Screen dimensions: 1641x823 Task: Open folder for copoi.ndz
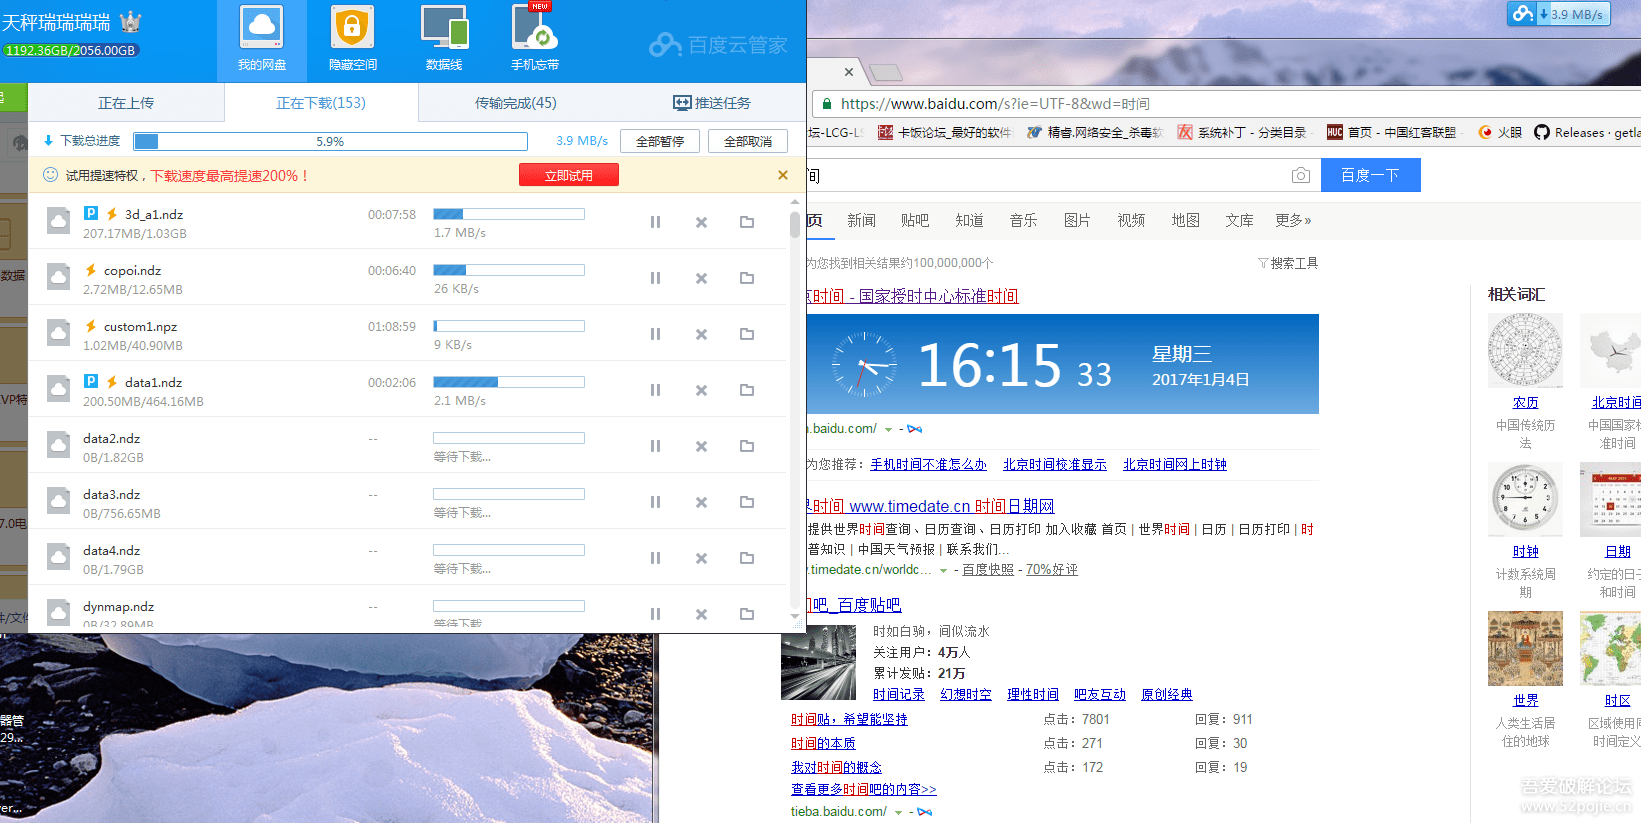[747, 278]
